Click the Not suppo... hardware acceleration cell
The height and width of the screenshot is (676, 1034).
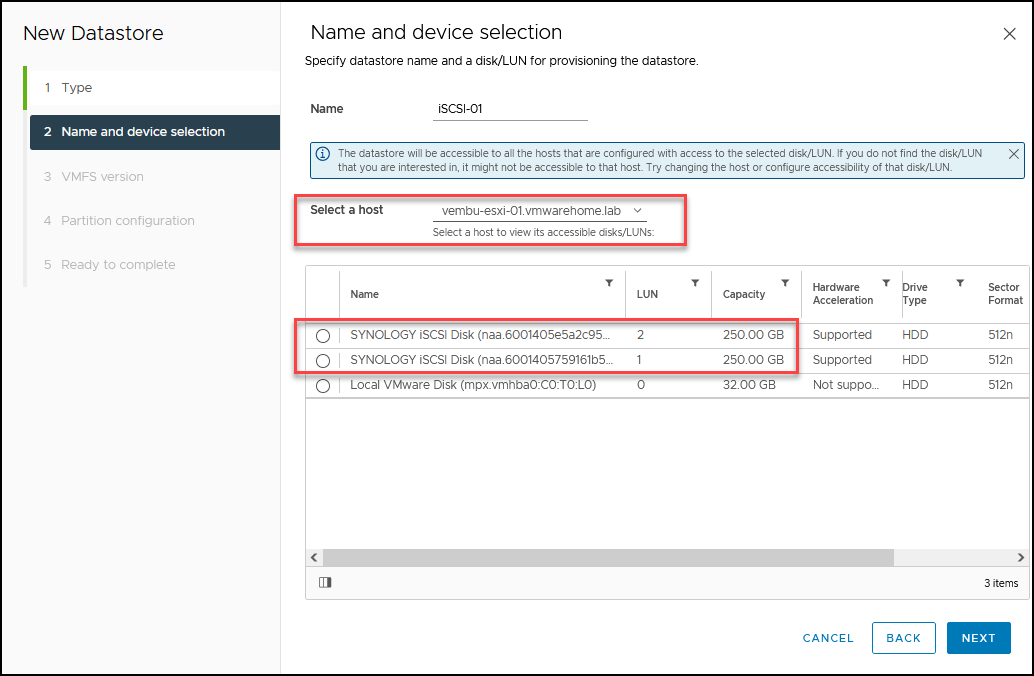point(845,385)
